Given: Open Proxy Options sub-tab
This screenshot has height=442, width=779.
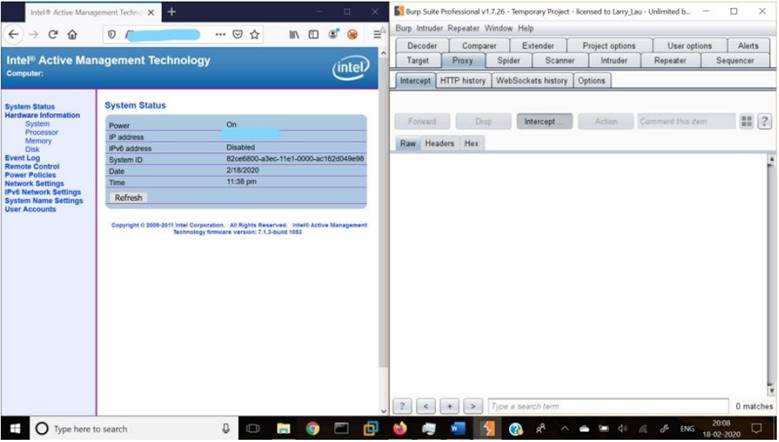Looking at the screenshot, I should [x=592, y=80].
